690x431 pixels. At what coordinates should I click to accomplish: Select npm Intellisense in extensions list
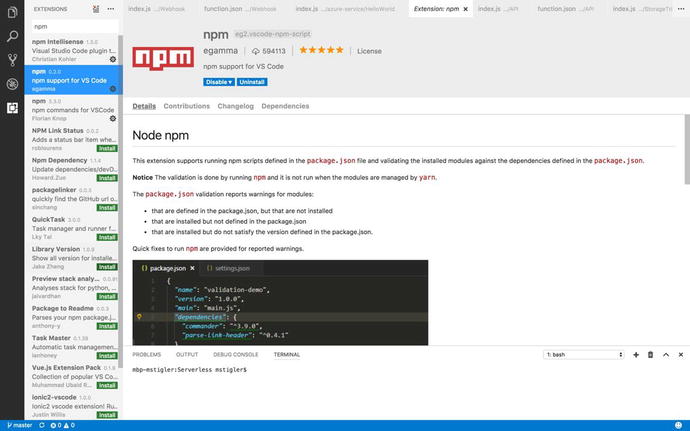(71, 50)
